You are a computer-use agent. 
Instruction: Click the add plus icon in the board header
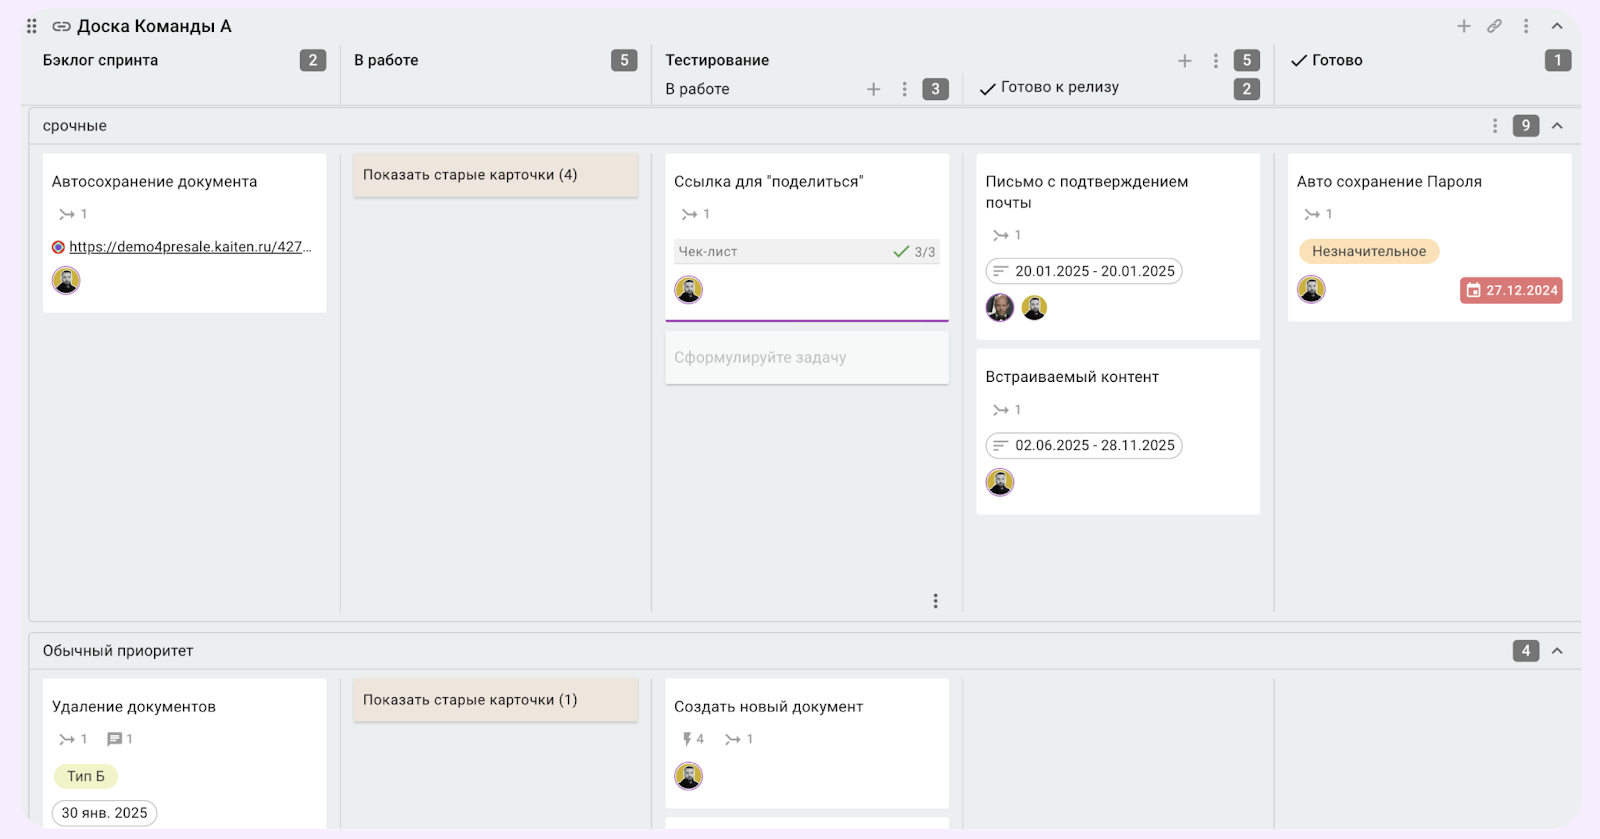1464,26
